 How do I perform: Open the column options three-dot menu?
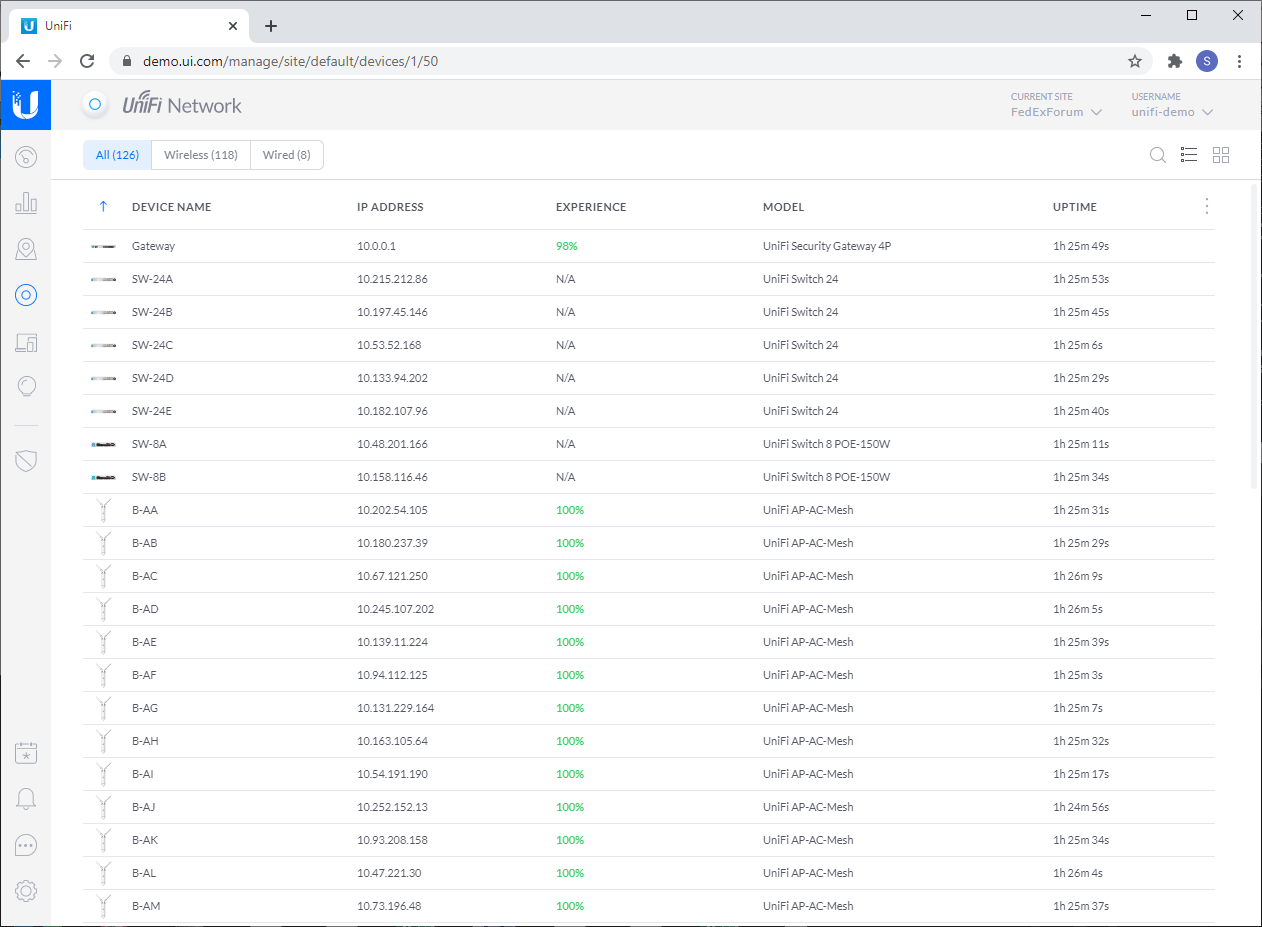1207,206
